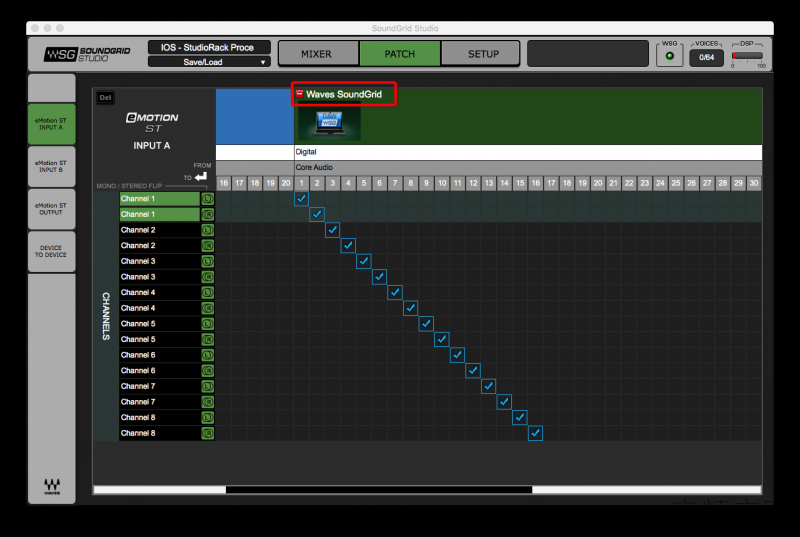Screen dimensions: 800x537
Task: Click the Digital device type label
Action: (x=306, y=152)
